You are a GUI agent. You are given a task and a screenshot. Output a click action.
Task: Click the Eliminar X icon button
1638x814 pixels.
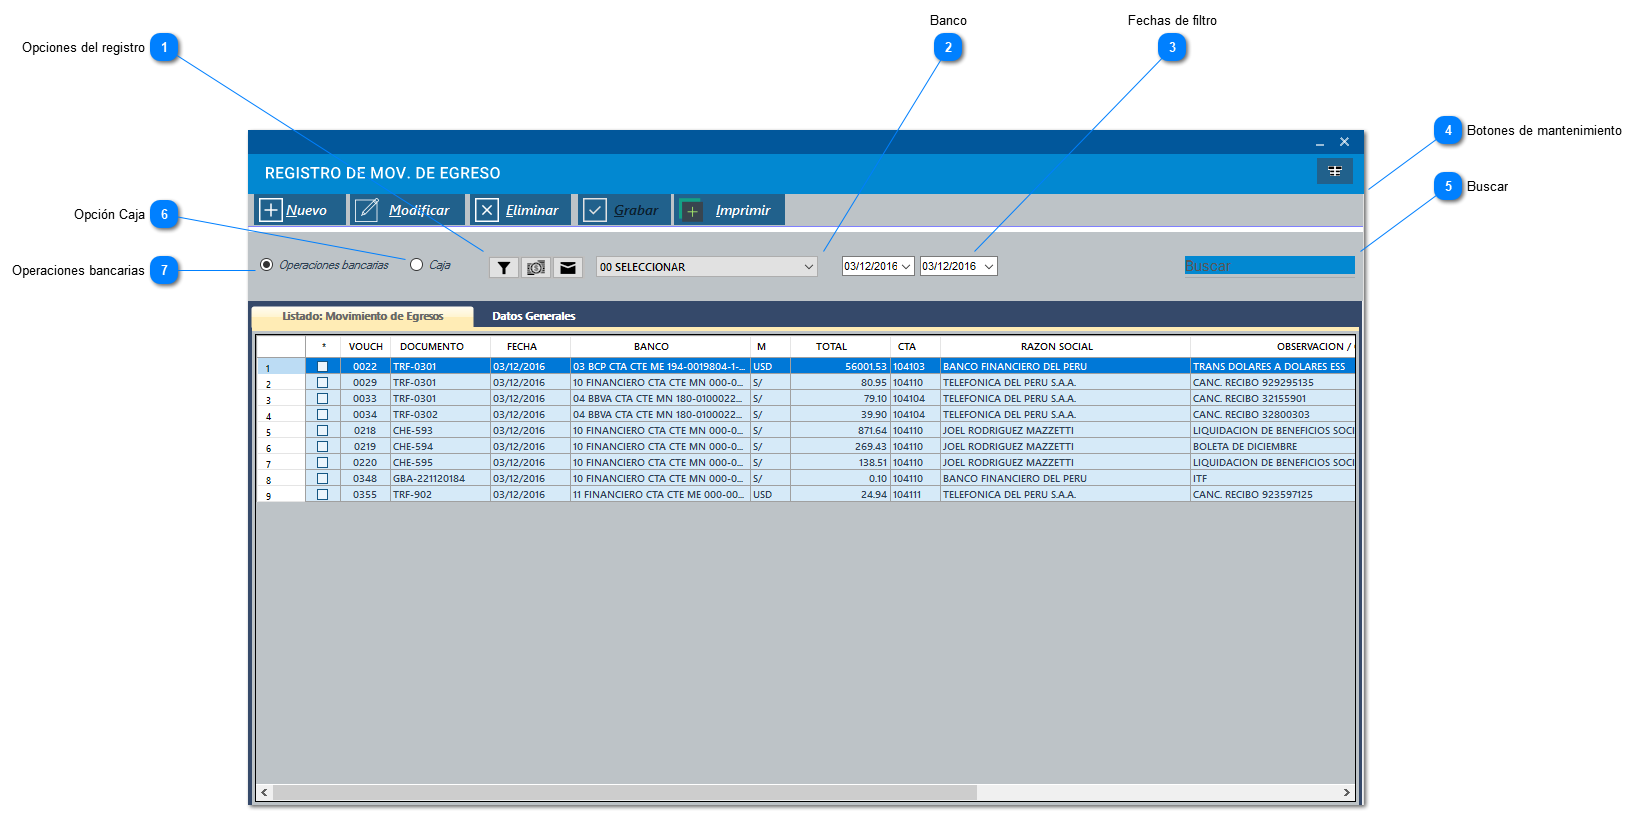point(520,210)
